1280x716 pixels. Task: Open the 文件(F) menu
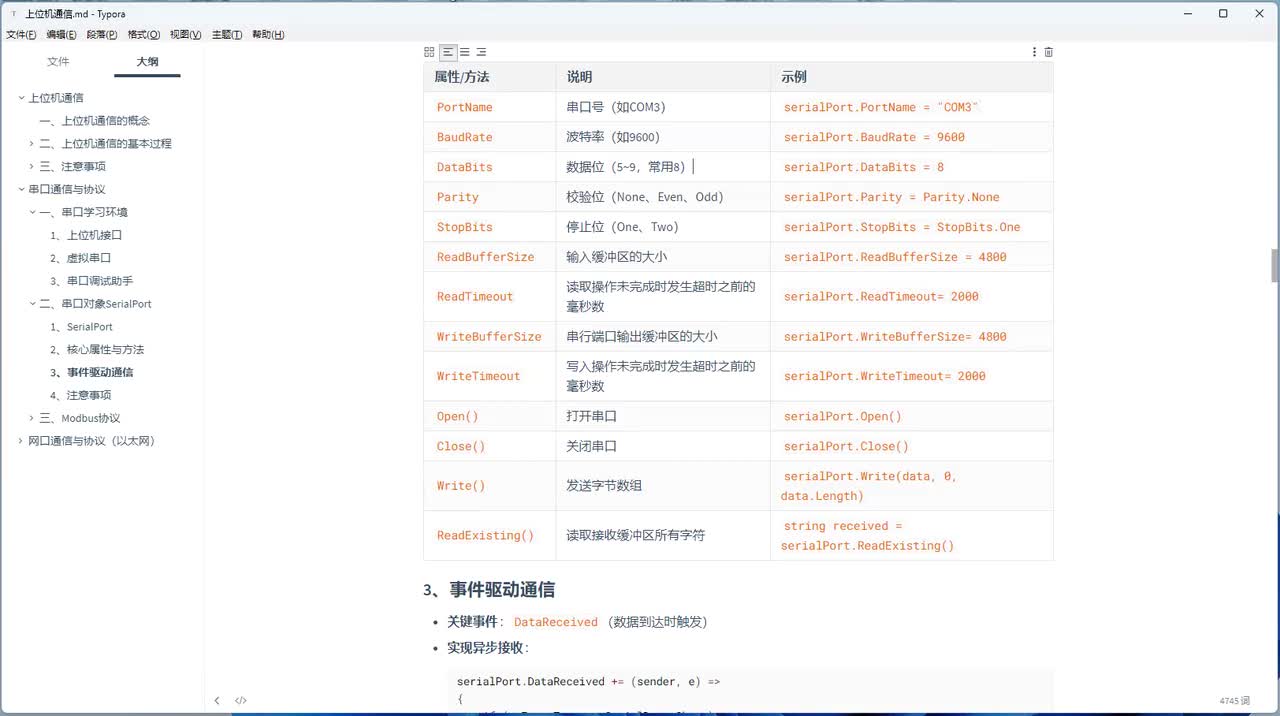(21, 35)
